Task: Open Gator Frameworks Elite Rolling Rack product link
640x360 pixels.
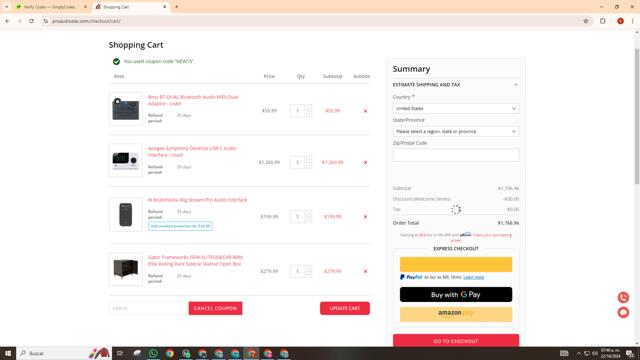Action: (195, 260)
